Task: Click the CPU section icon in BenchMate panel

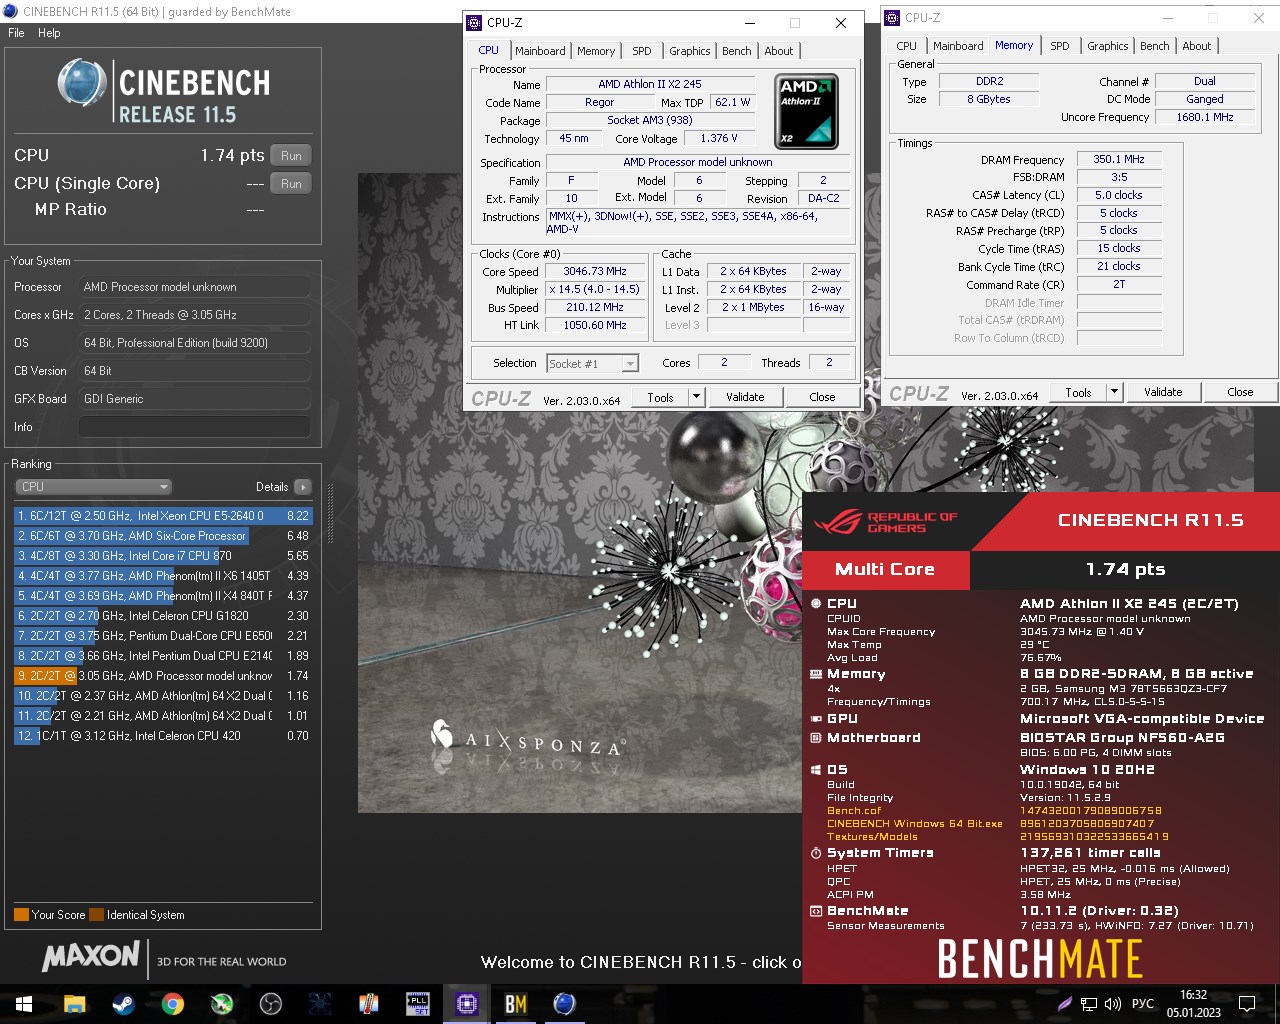Action: coord(816,603)
